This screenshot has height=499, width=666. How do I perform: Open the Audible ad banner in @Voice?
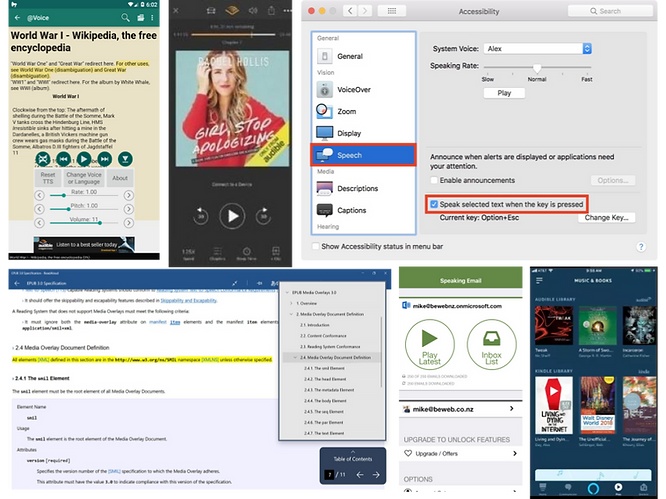(x=85, y=245)
